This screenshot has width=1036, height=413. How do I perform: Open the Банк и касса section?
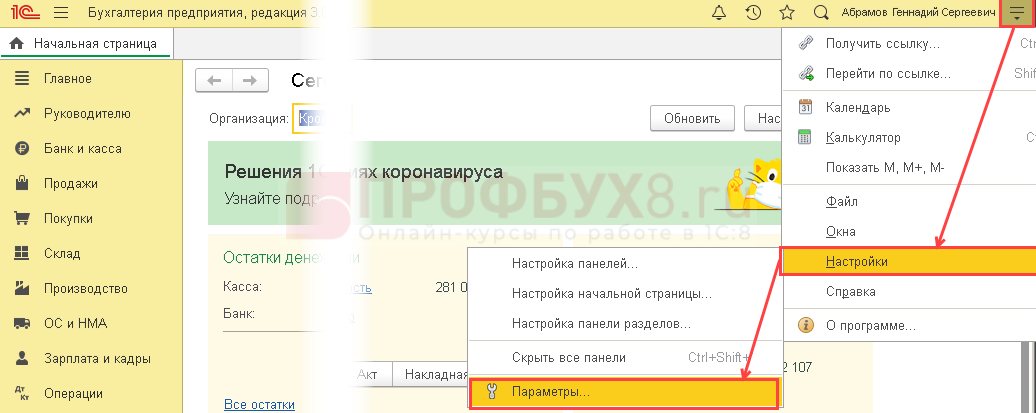82,149
